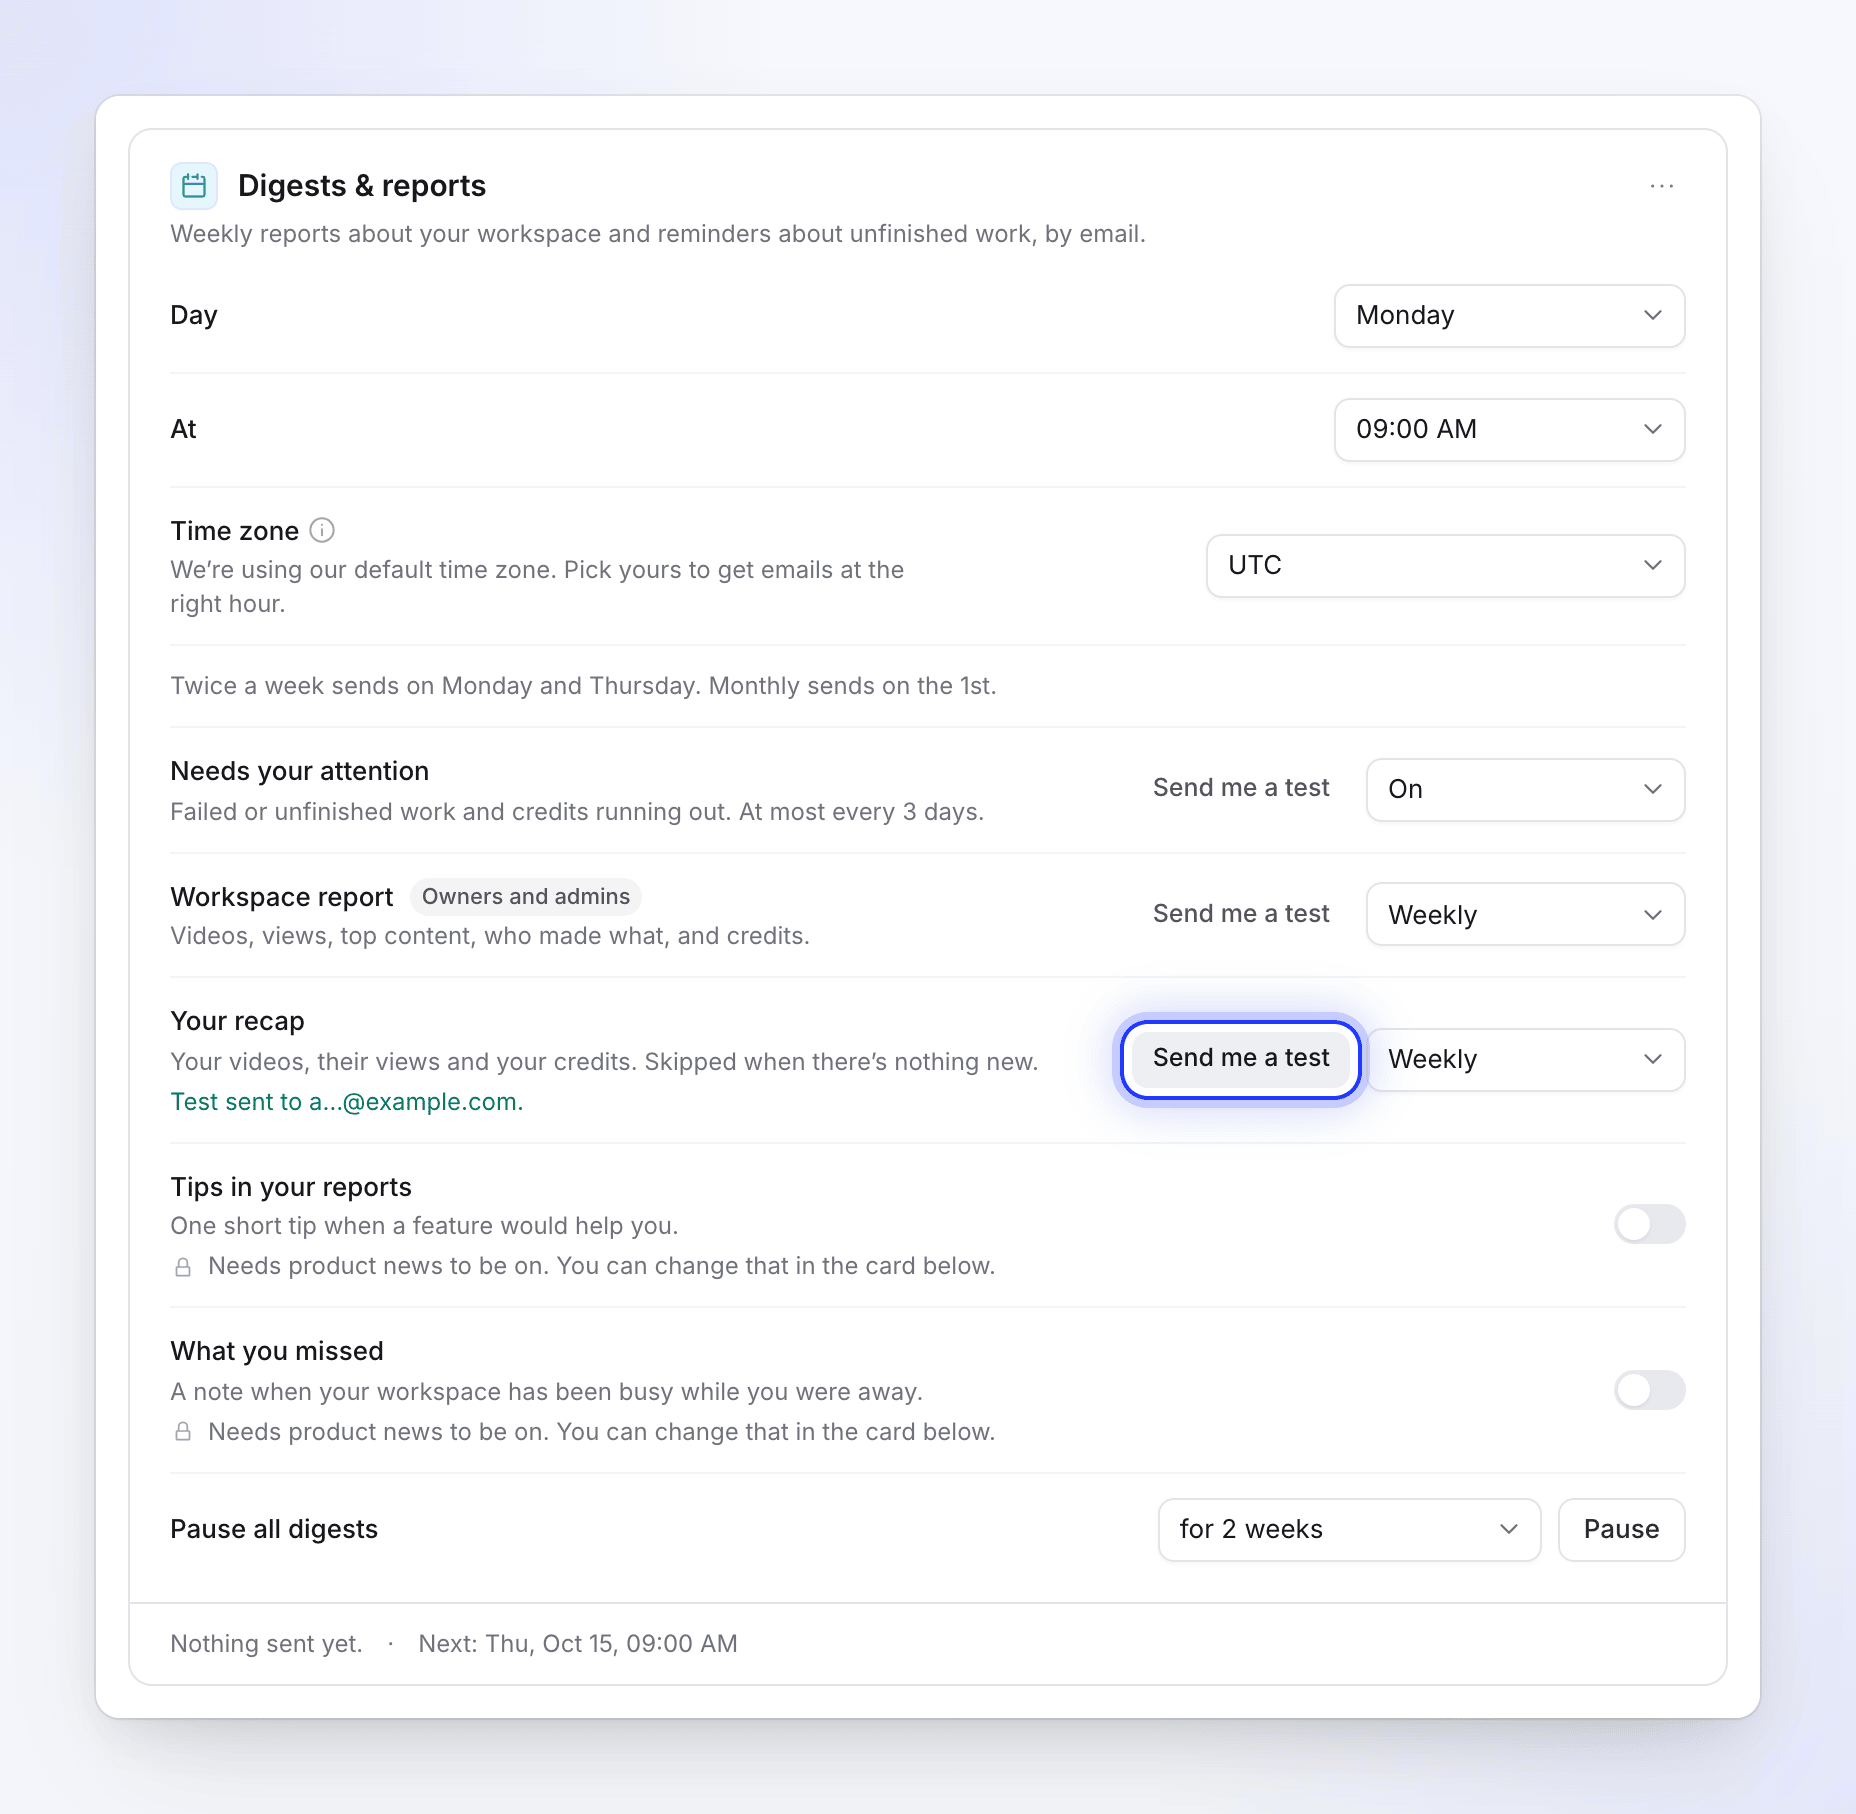
Task: Send a test for Your recap
Action: coord(1241,1058)
